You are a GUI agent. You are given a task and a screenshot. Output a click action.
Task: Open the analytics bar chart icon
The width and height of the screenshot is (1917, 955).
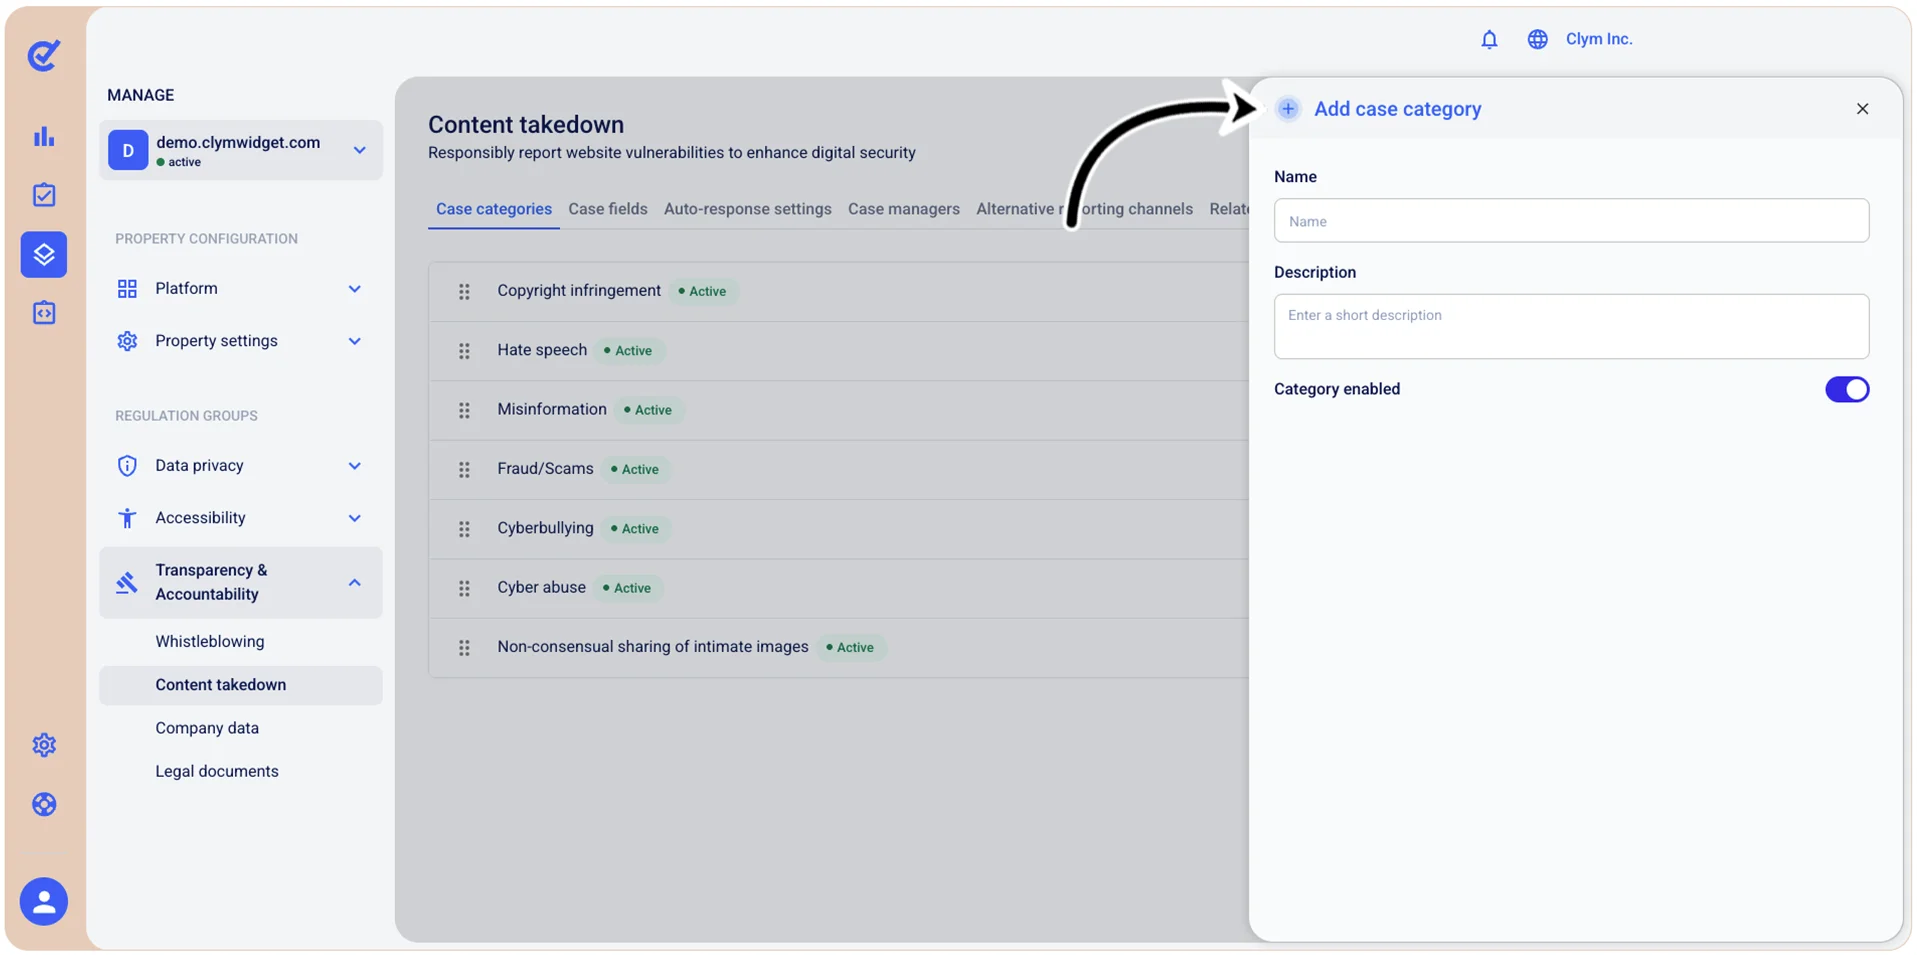pos(44,136)
